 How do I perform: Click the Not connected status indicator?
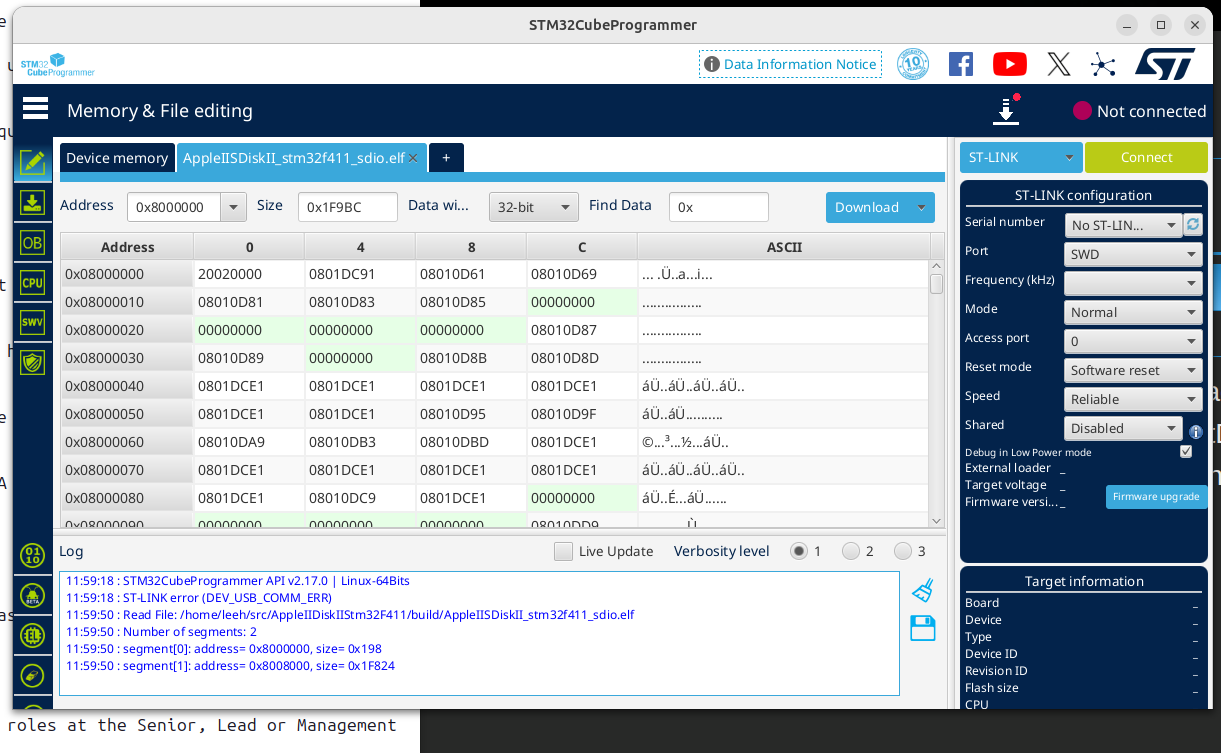coord(1140,111)
